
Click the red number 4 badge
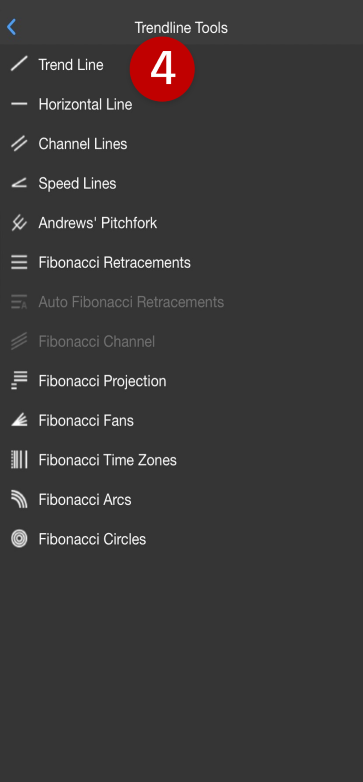(162, 69)
